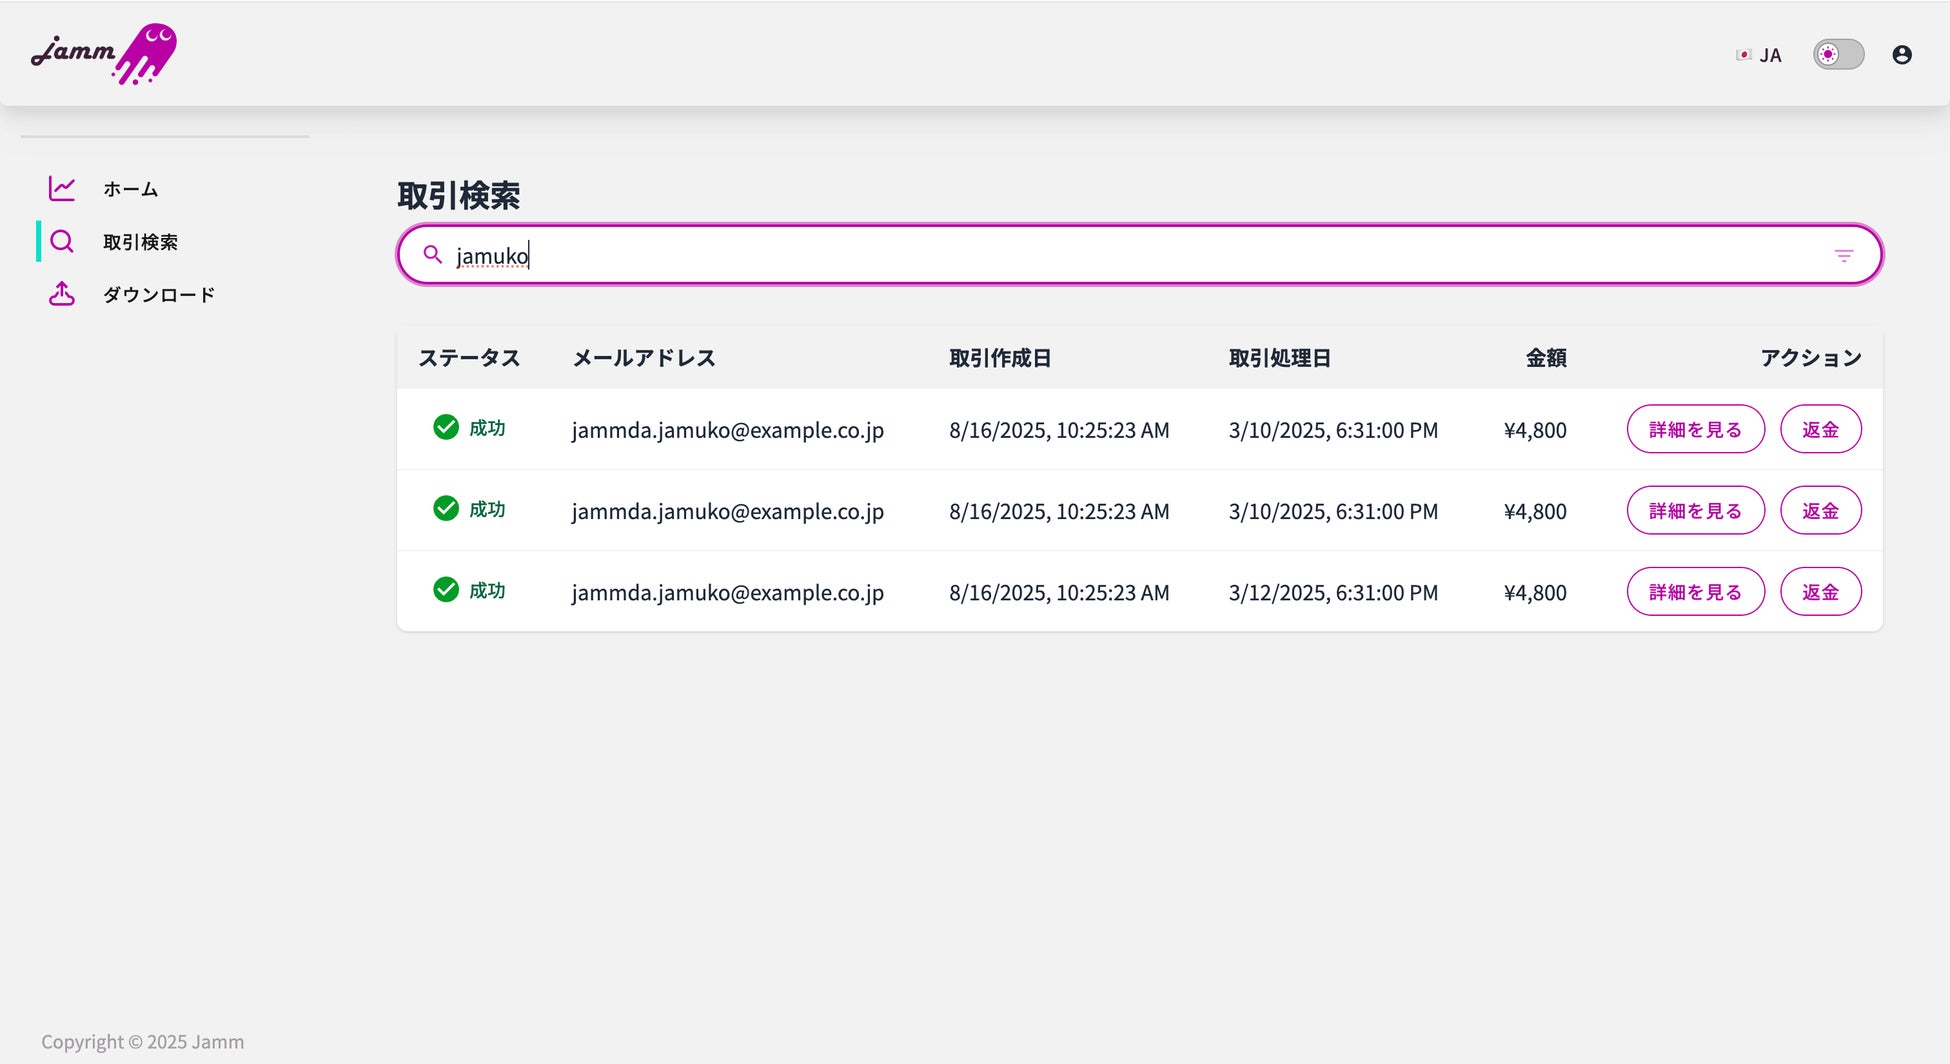Click the 金額 column header
This screenshot has height=1064, width=1950.
click(x=1545, y=358)
